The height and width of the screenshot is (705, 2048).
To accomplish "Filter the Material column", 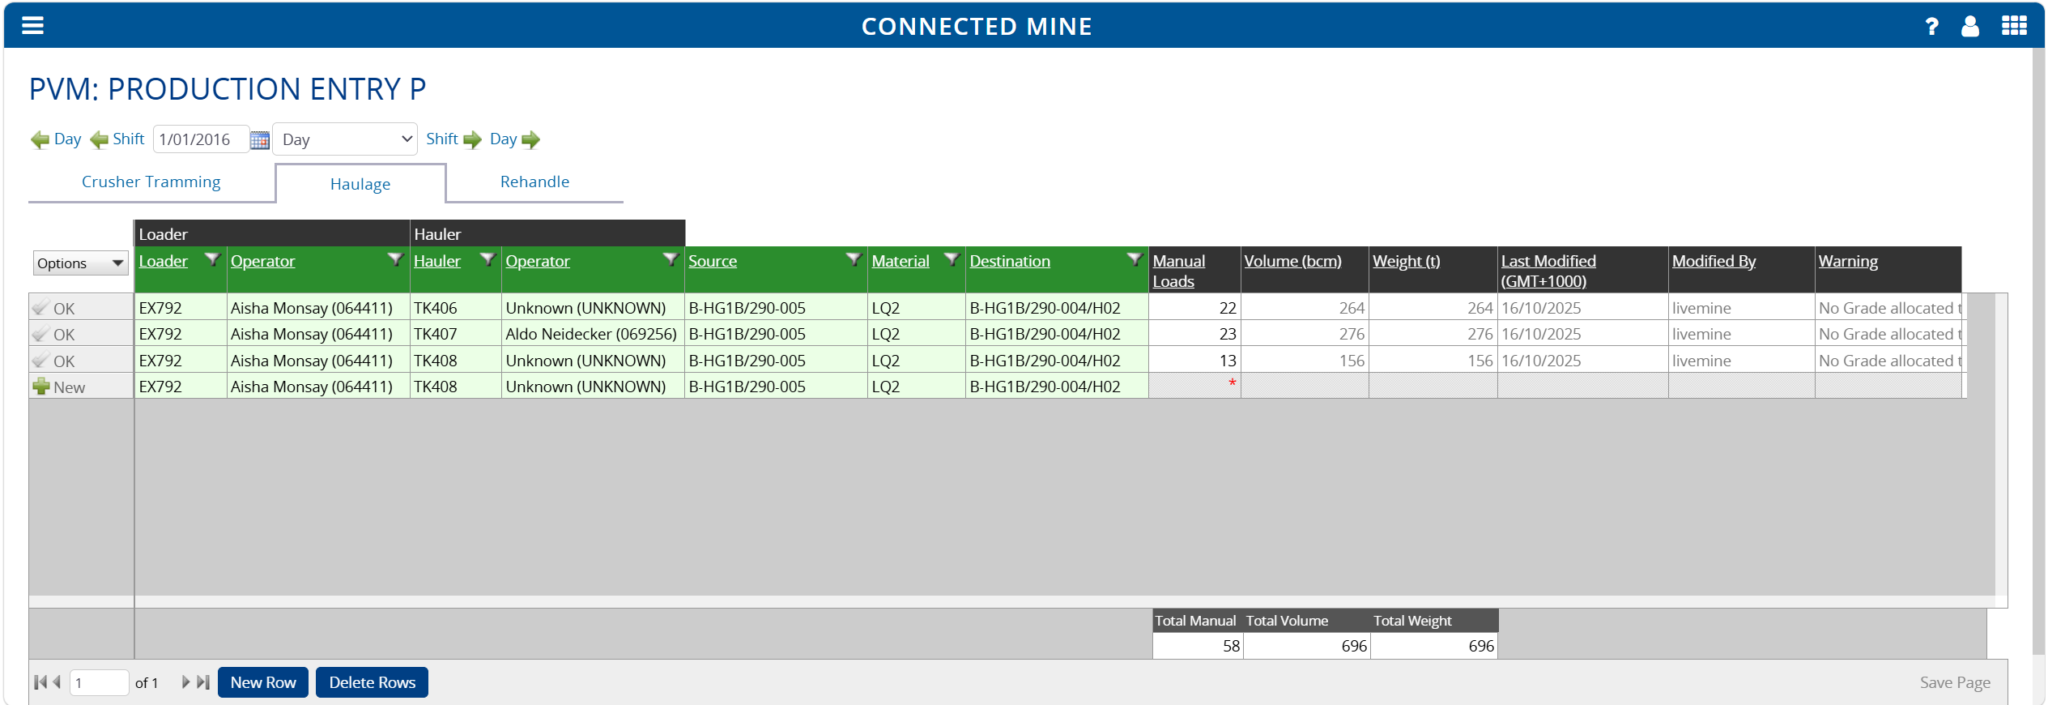I will 951,259.
